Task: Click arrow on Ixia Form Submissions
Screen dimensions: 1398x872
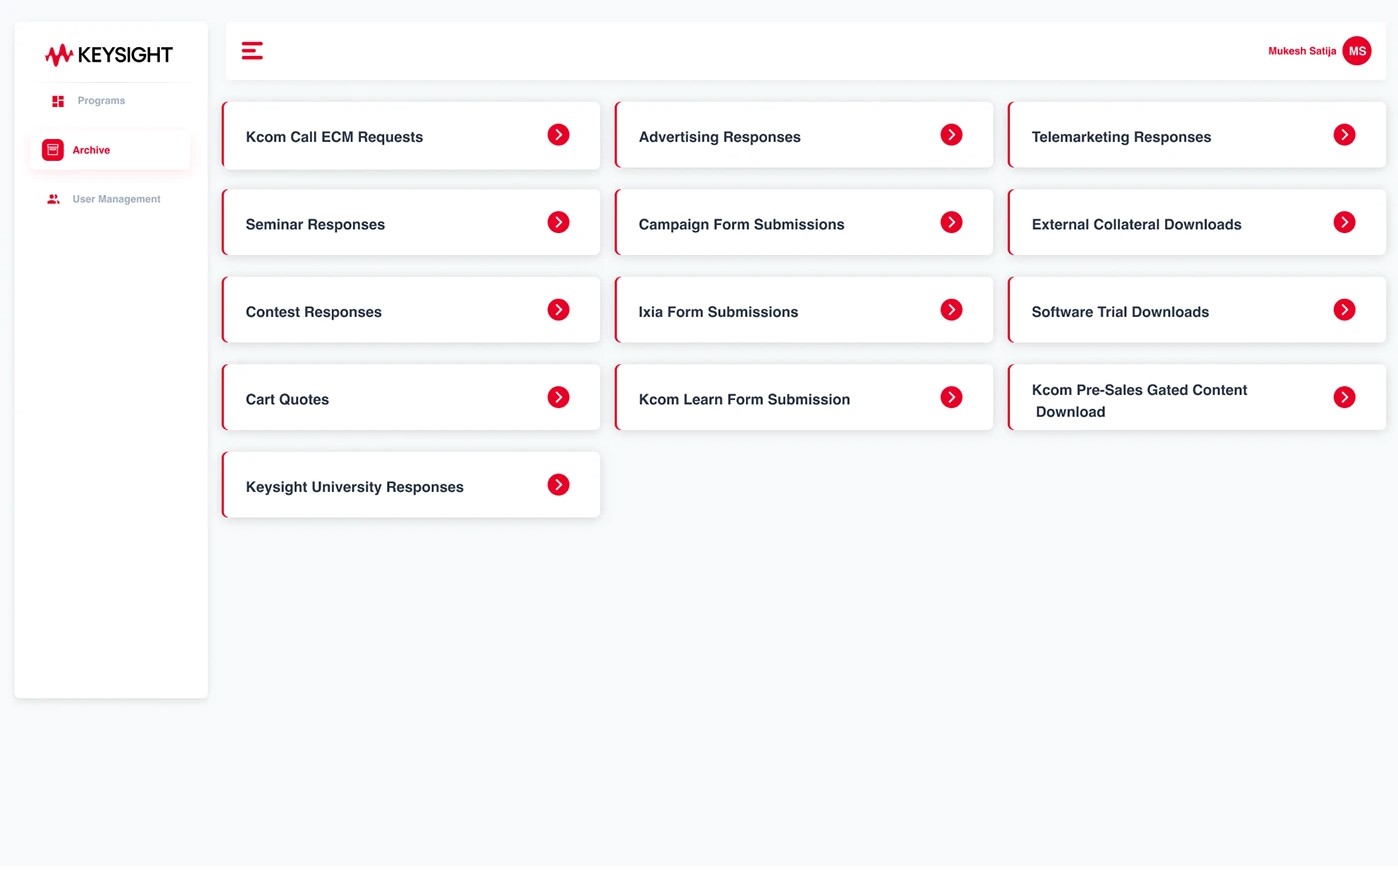Action: pyautogui.click(x=952, y=310)
